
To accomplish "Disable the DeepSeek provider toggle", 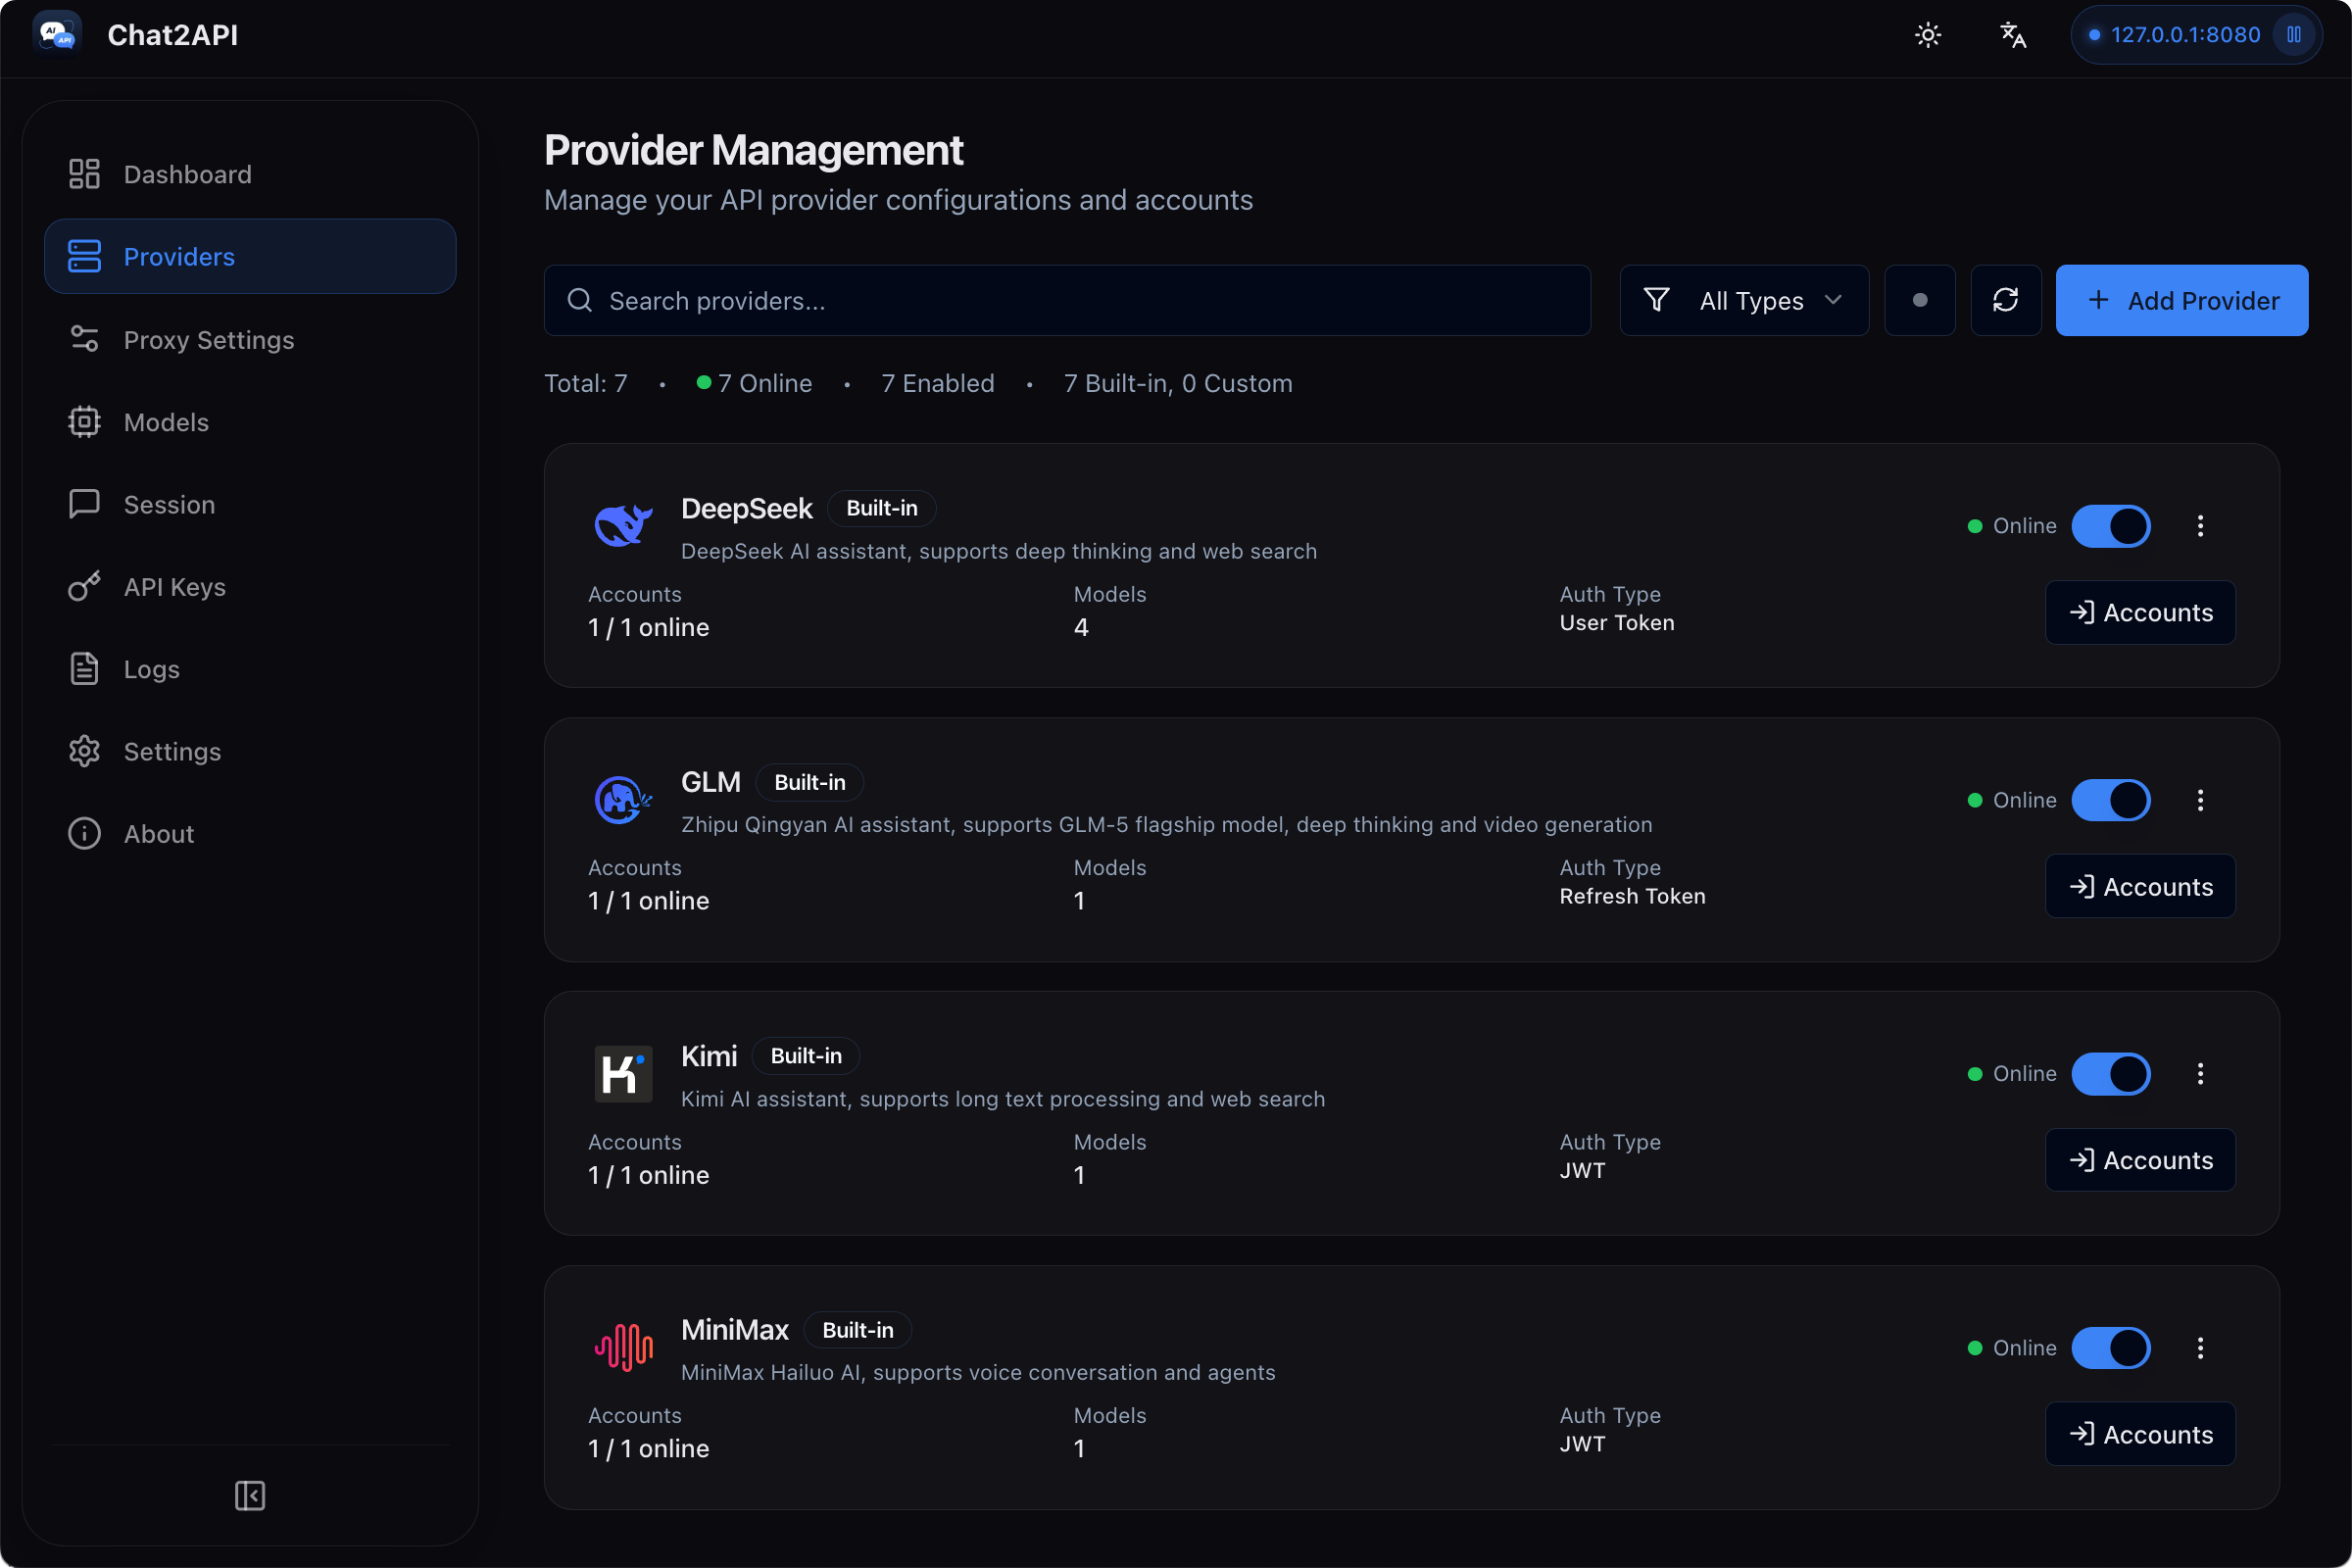I will pos(2111,526).
